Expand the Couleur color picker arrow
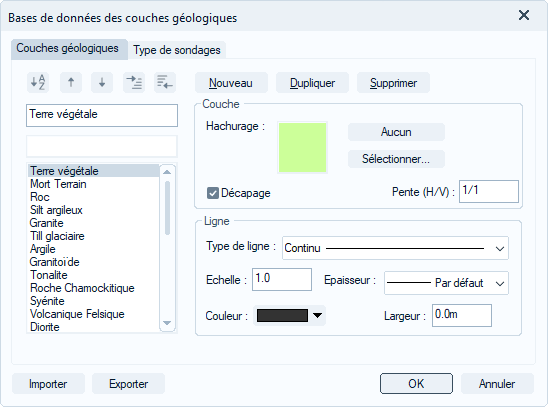This screenshot has width=548, height=407. [x=317, y=315]
